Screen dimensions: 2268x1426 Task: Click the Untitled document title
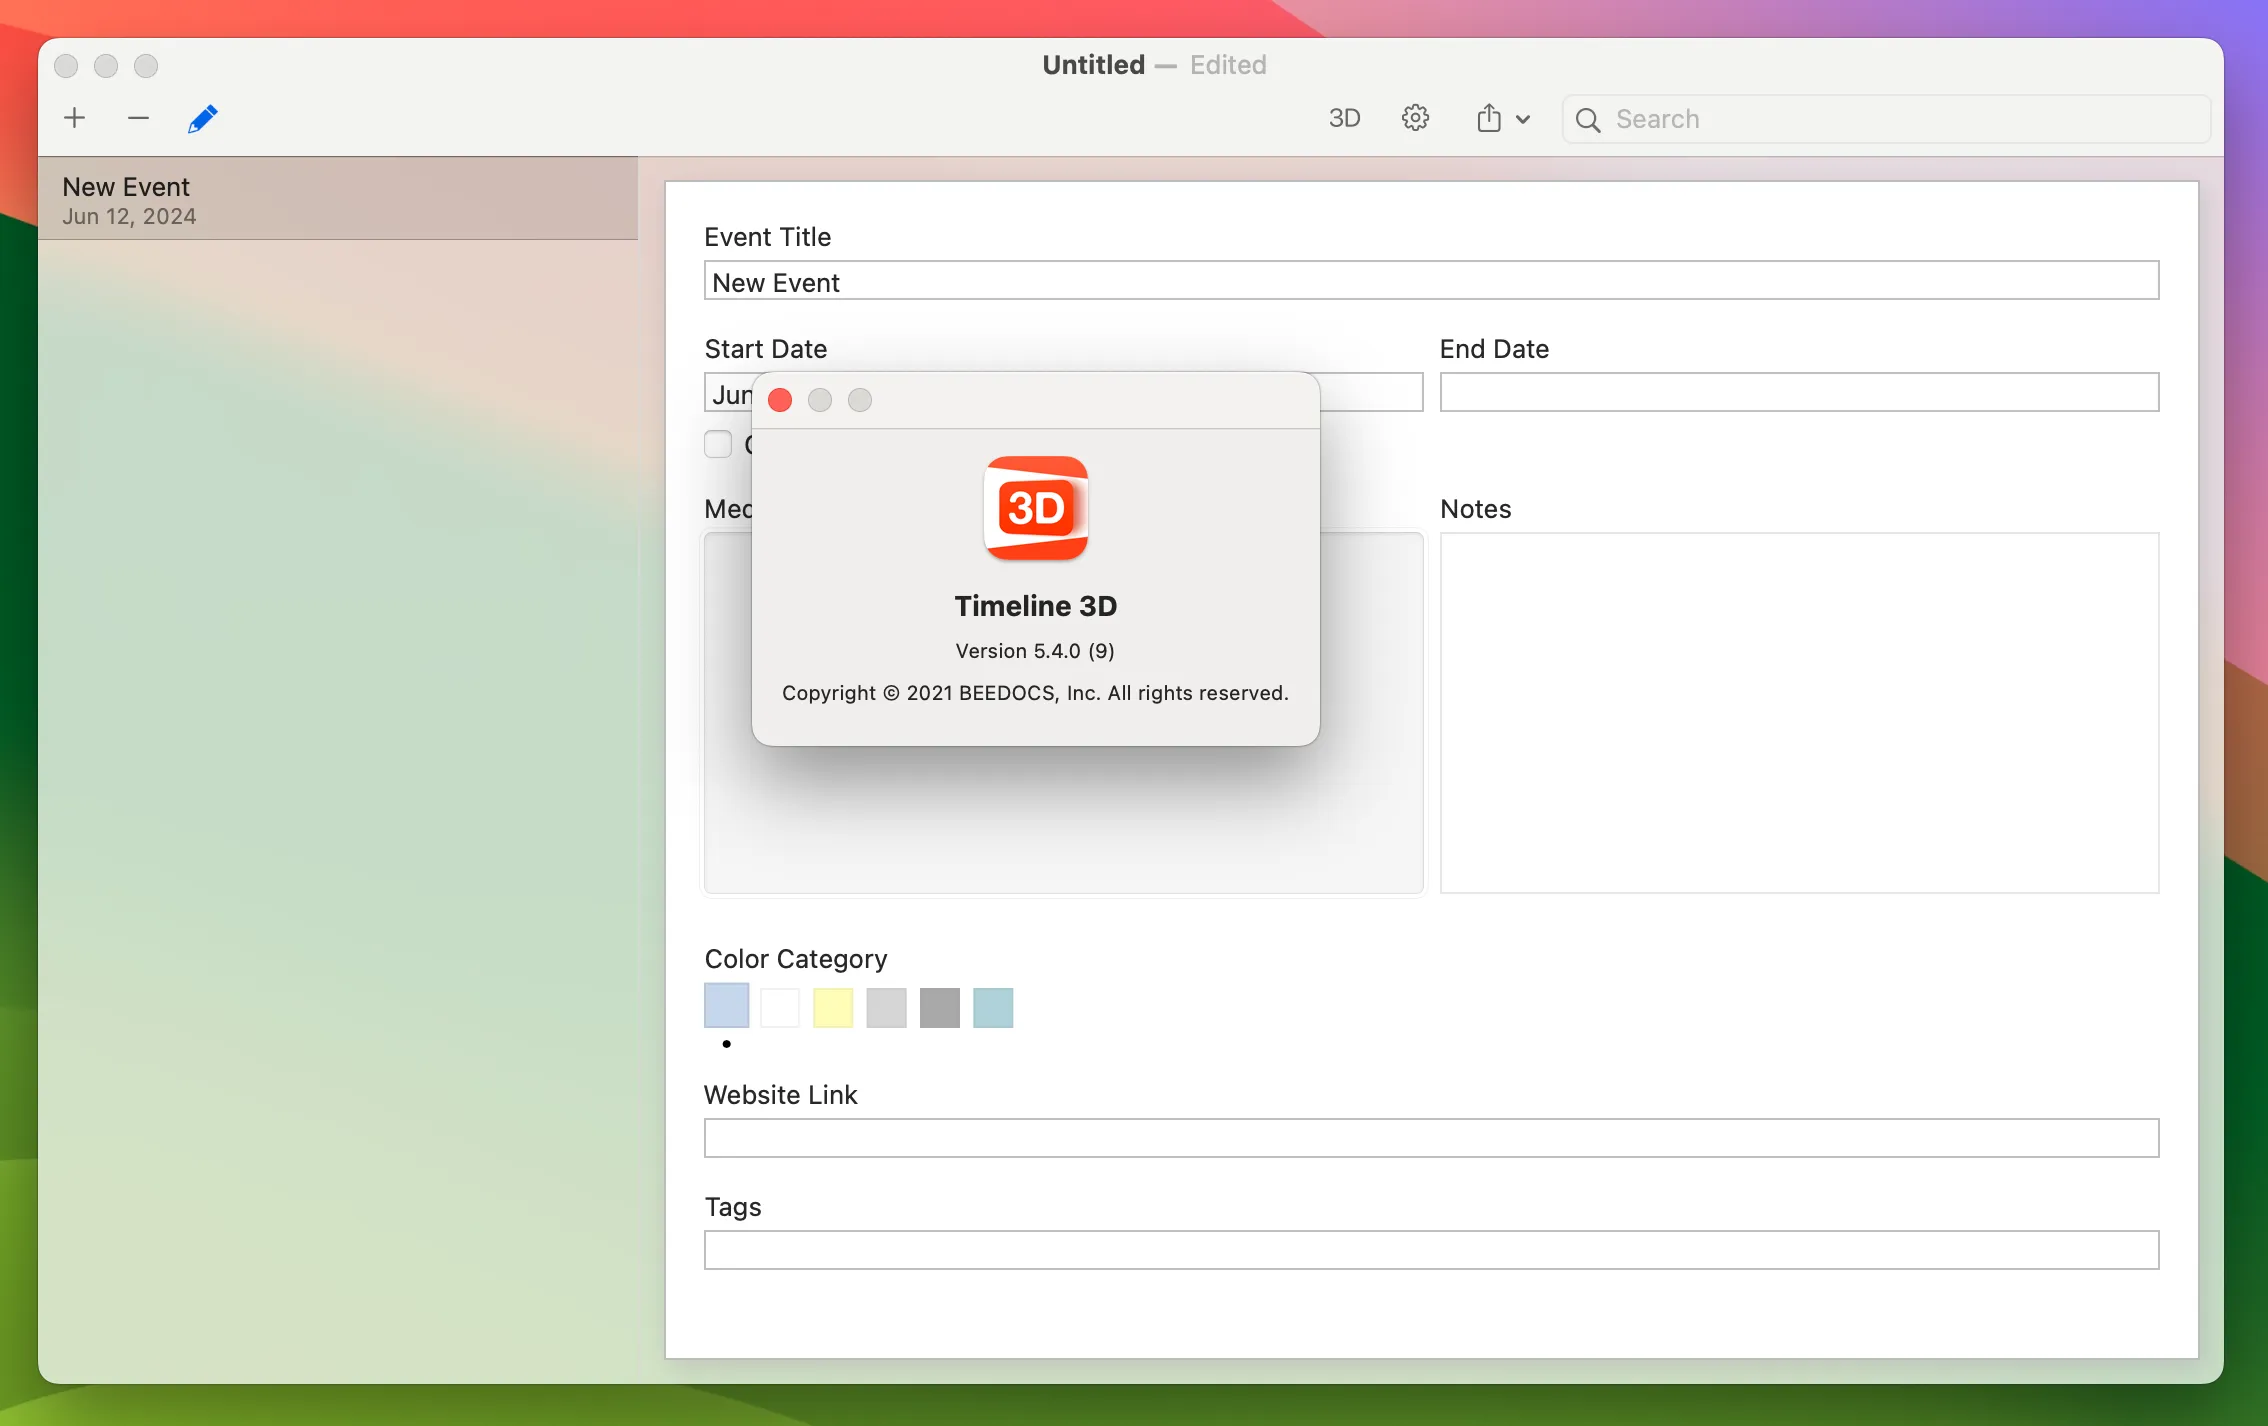tap(1093, 65)
